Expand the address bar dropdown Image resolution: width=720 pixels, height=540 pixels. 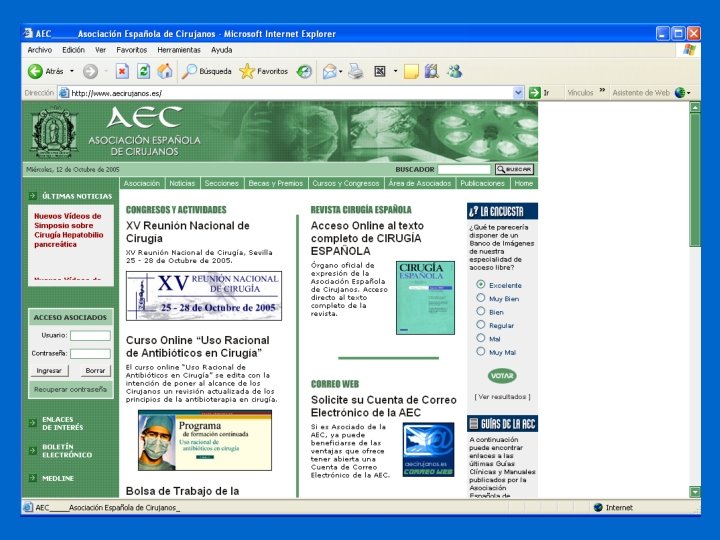[518, 93]
